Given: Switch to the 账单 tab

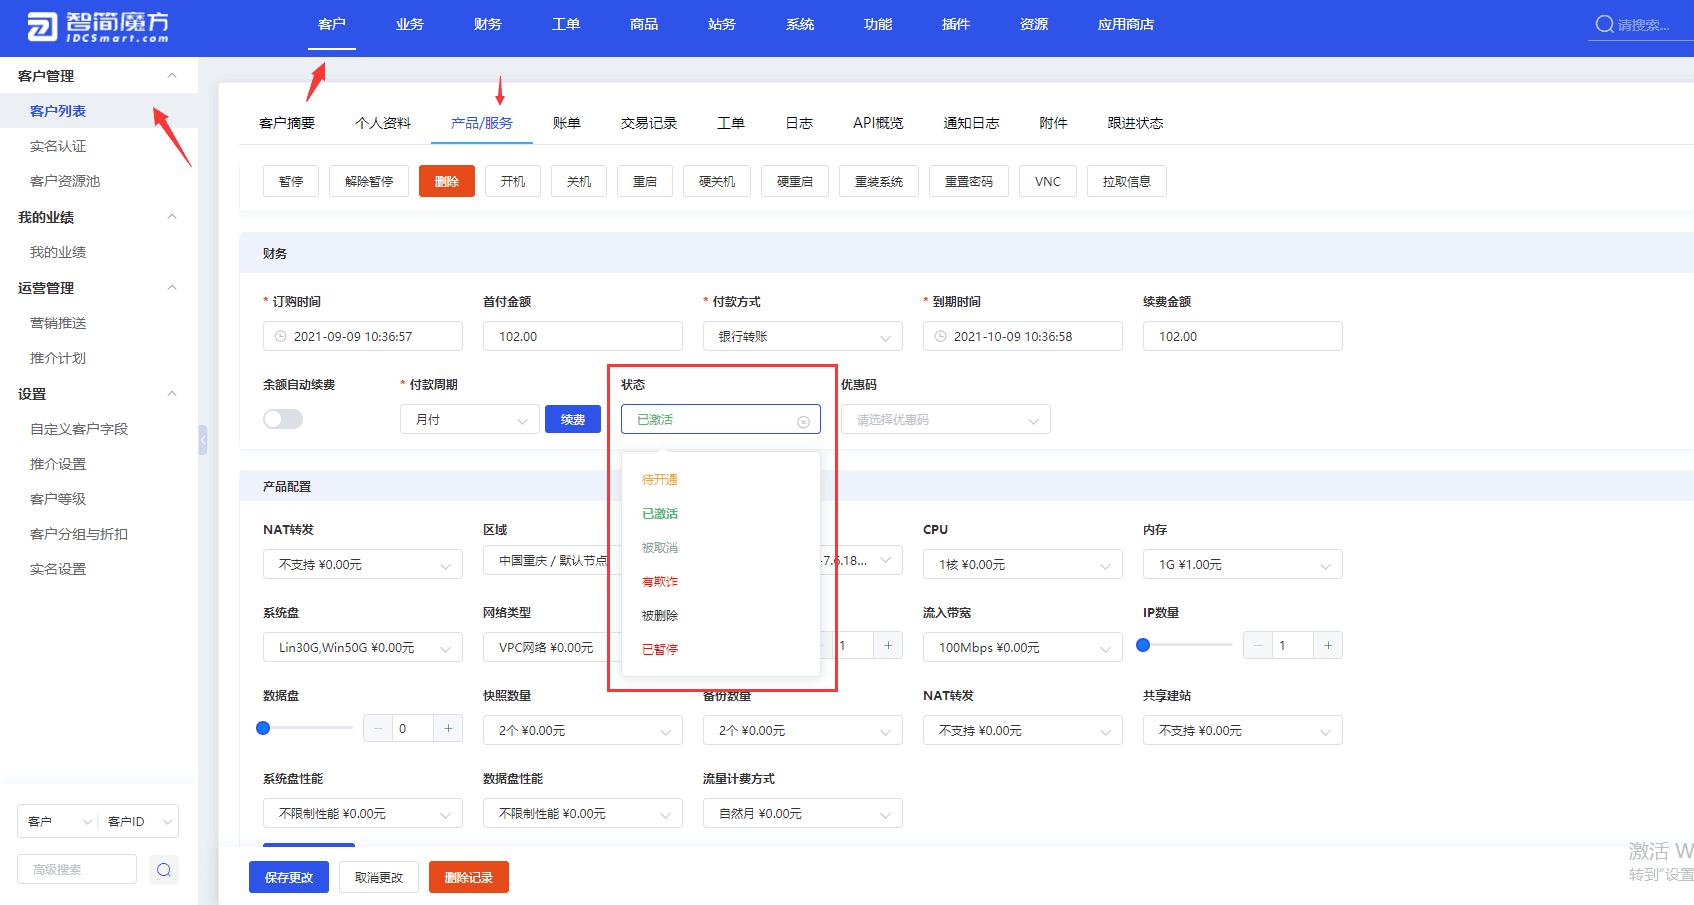Looking at the screenshot, I should click(x=567, y=123).
